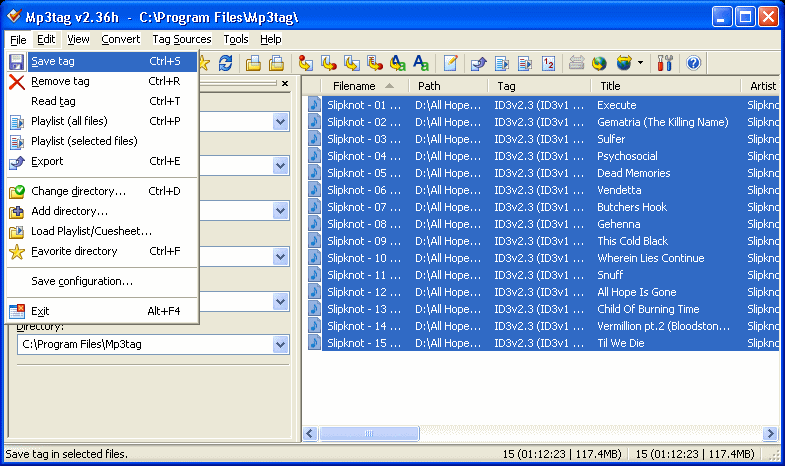Run Tag to Filename converter icon
Screen dimensions: 785x466
coord(305,63)
